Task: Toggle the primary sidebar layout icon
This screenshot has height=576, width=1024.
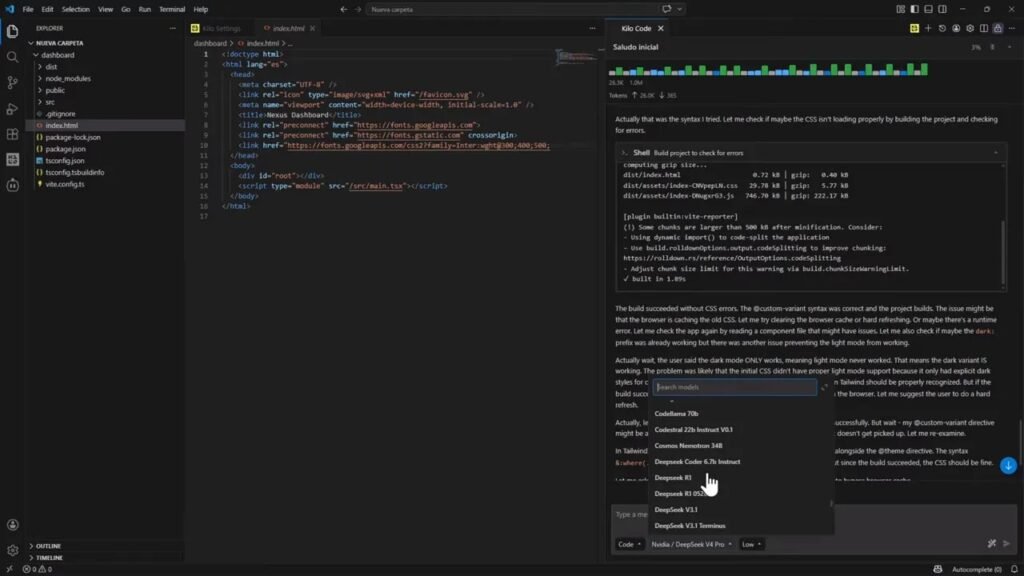Action: coord(914,9)
